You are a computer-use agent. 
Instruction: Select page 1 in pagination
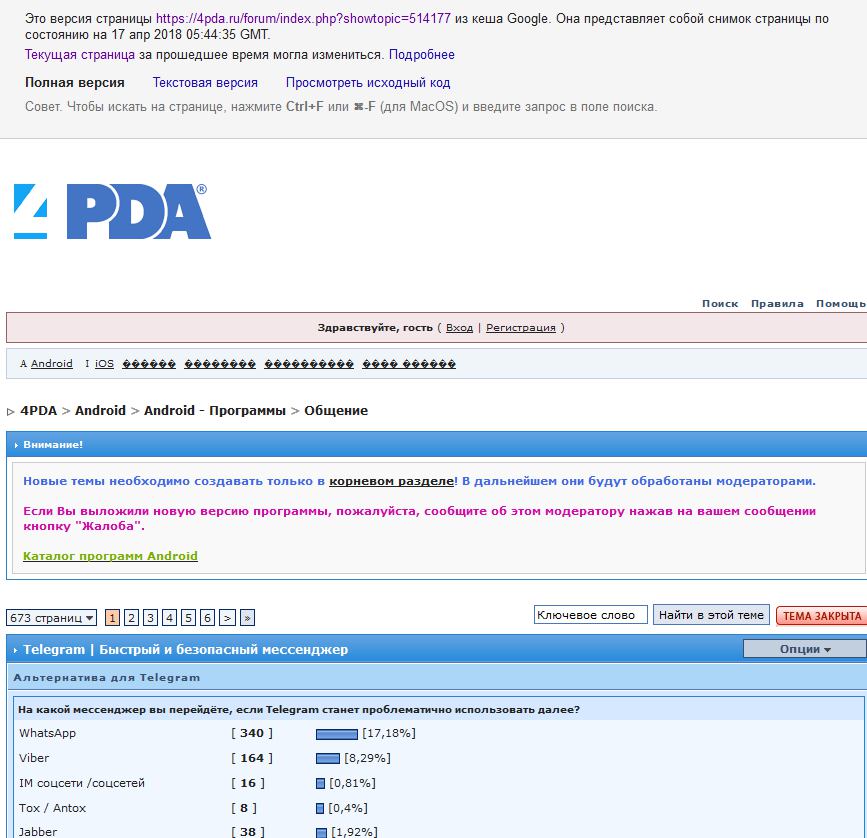(112, 617)
